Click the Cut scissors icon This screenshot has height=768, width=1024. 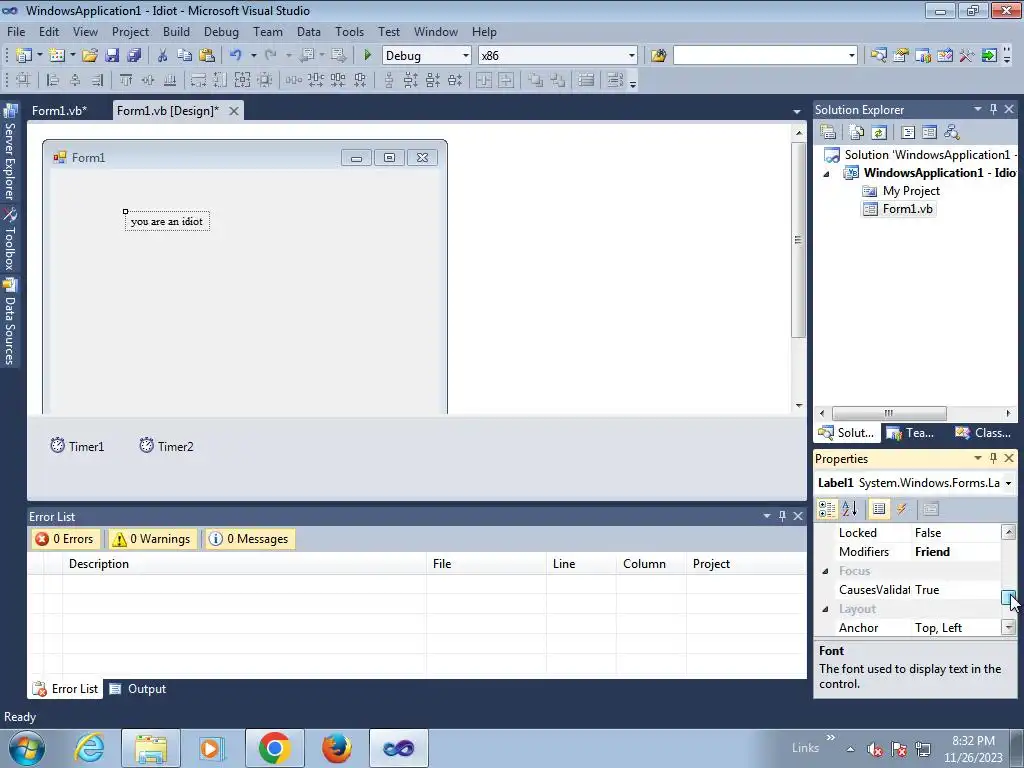[162, 56]
